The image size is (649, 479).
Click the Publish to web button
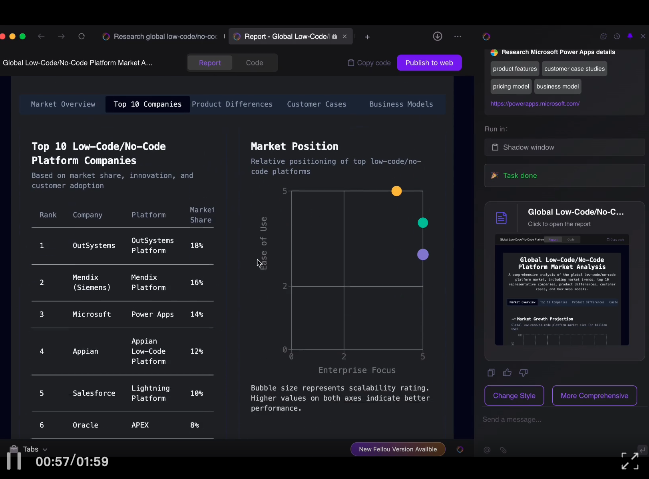pyautogui.click(x=429, y=63)
